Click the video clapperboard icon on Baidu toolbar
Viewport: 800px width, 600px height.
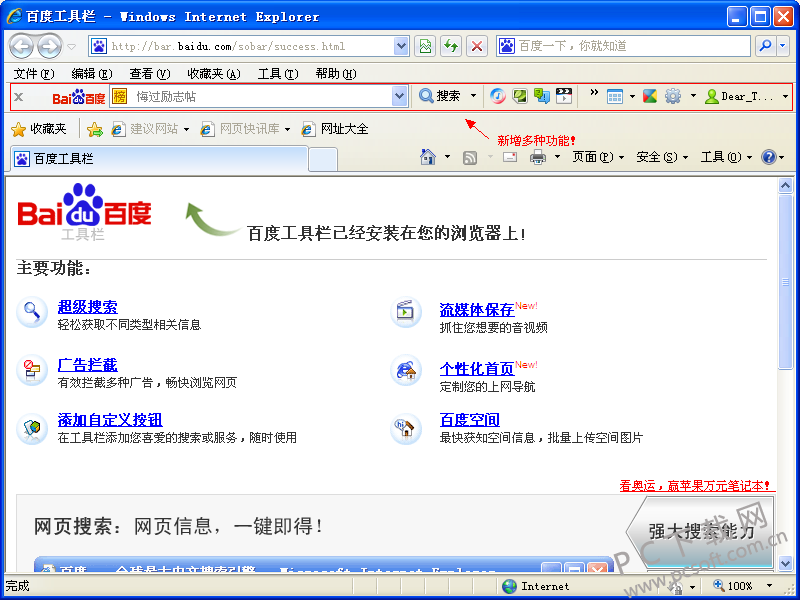click(x=564, y=96)
